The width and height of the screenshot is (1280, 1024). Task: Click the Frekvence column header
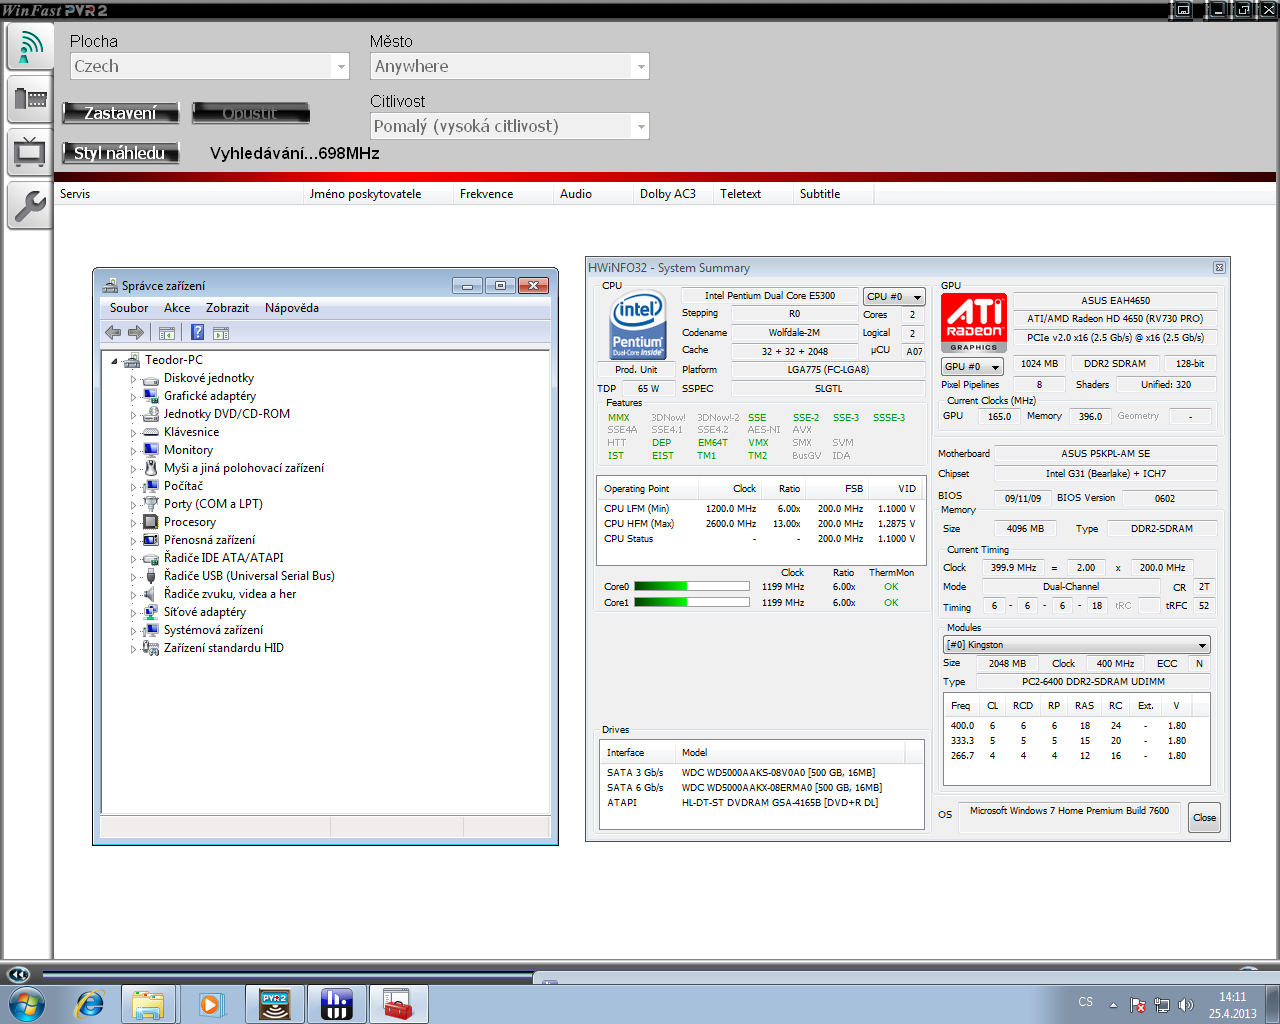point(503,194)
